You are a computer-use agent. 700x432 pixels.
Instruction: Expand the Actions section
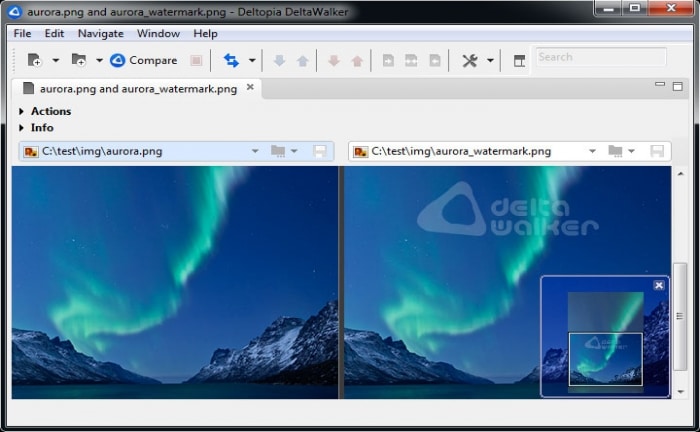pos(22,111)
